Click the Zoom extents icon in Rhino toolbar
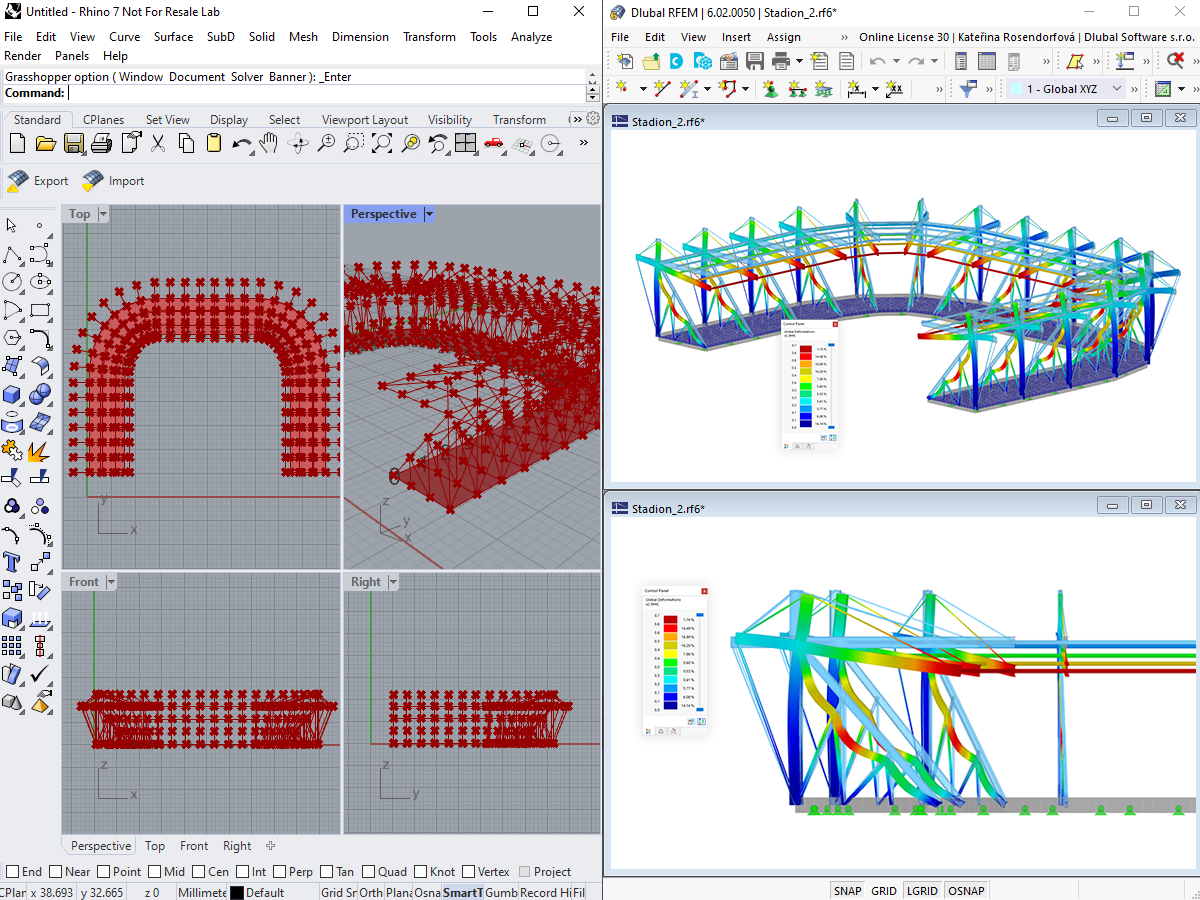The image size is (1200, 900). coord(381,143)
